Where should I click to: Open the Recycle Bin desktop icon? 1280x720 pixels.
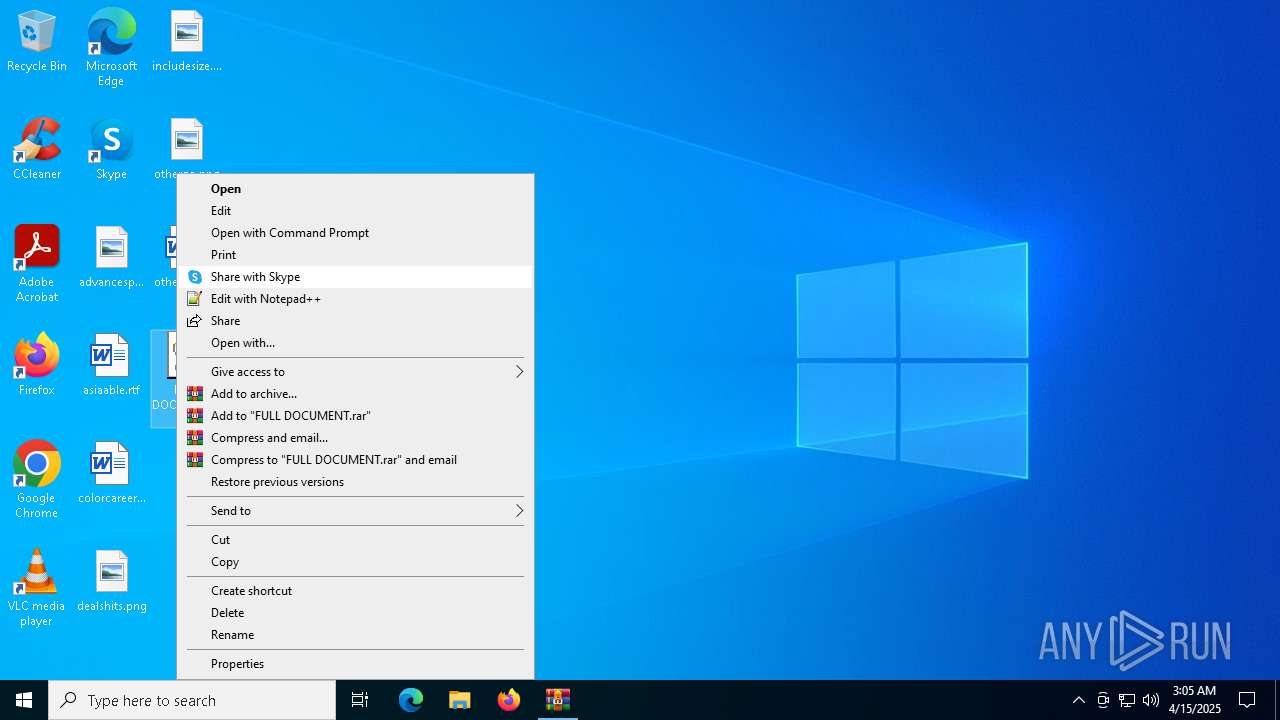click(x=37, y=41)
